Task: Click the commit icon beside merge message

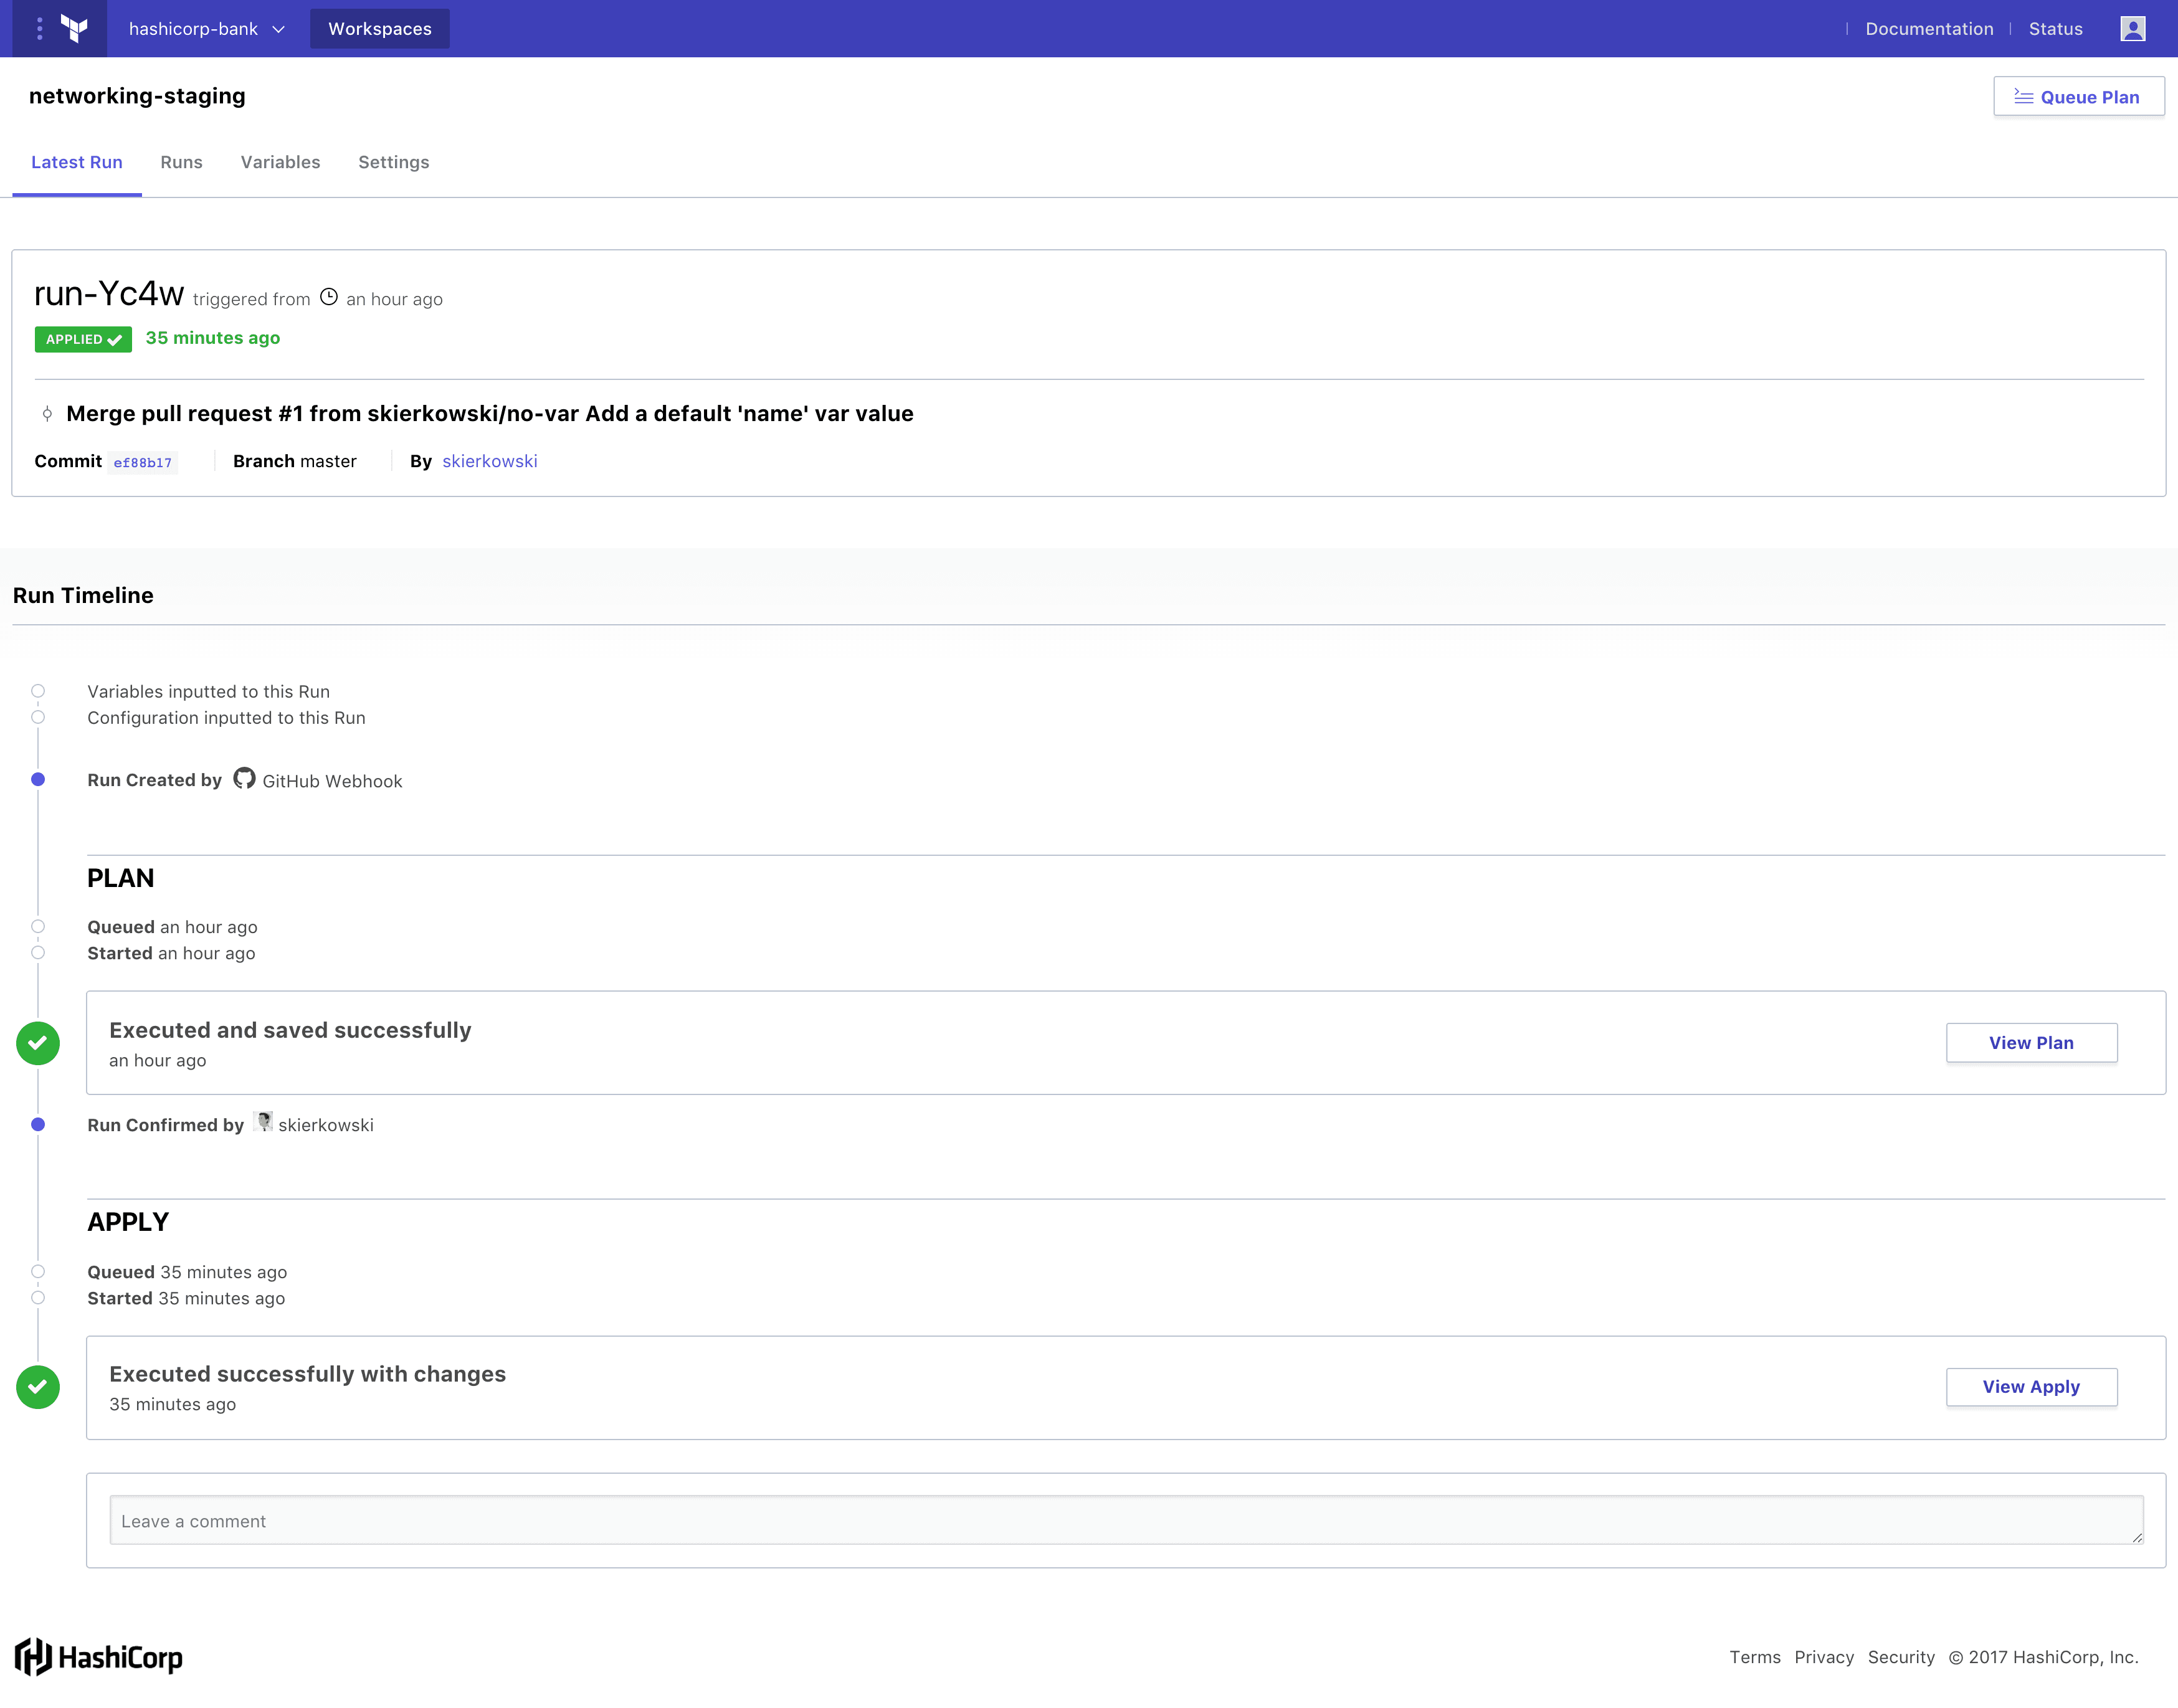Action: 47,413
